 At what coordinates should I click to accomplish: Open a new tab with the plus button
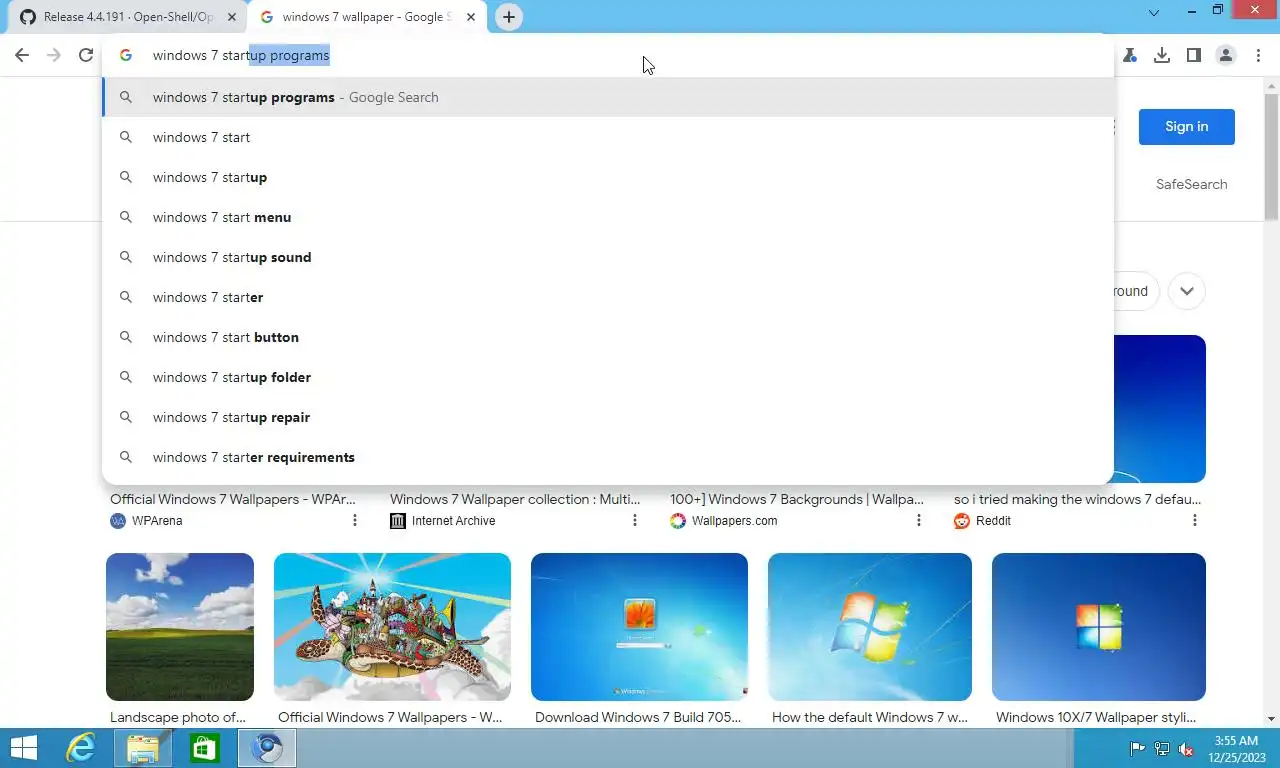pos(509,17)
